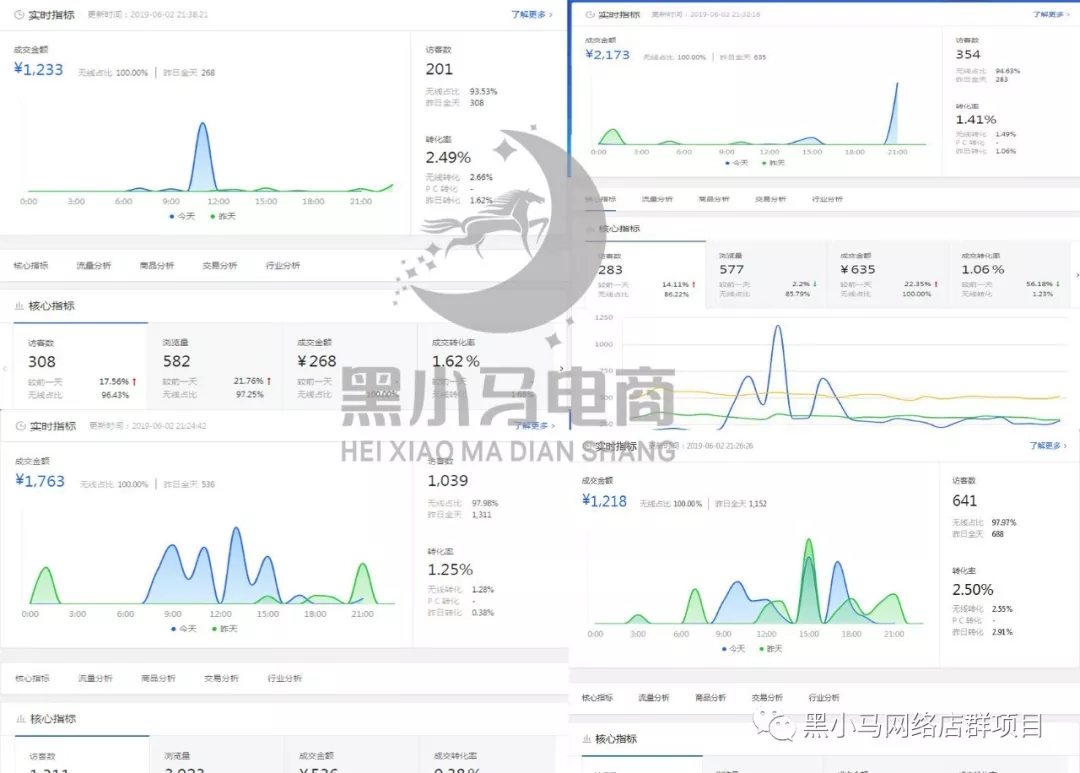Open 流量分析 tab in the ¥1,218 dashboard

click(654, 698)
